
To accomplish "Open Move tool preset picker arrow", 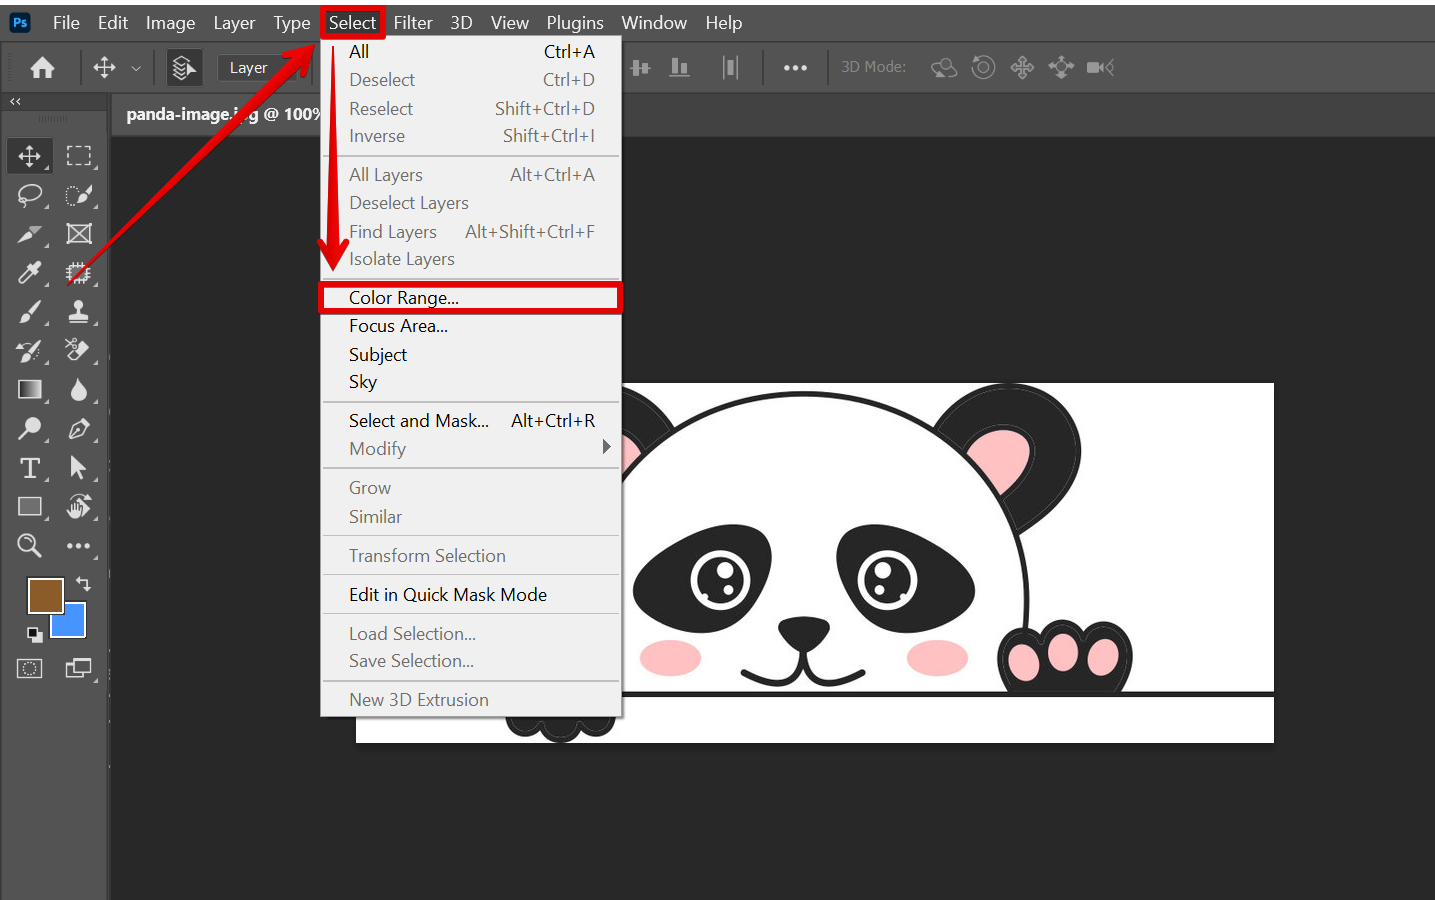I will 136,68.
